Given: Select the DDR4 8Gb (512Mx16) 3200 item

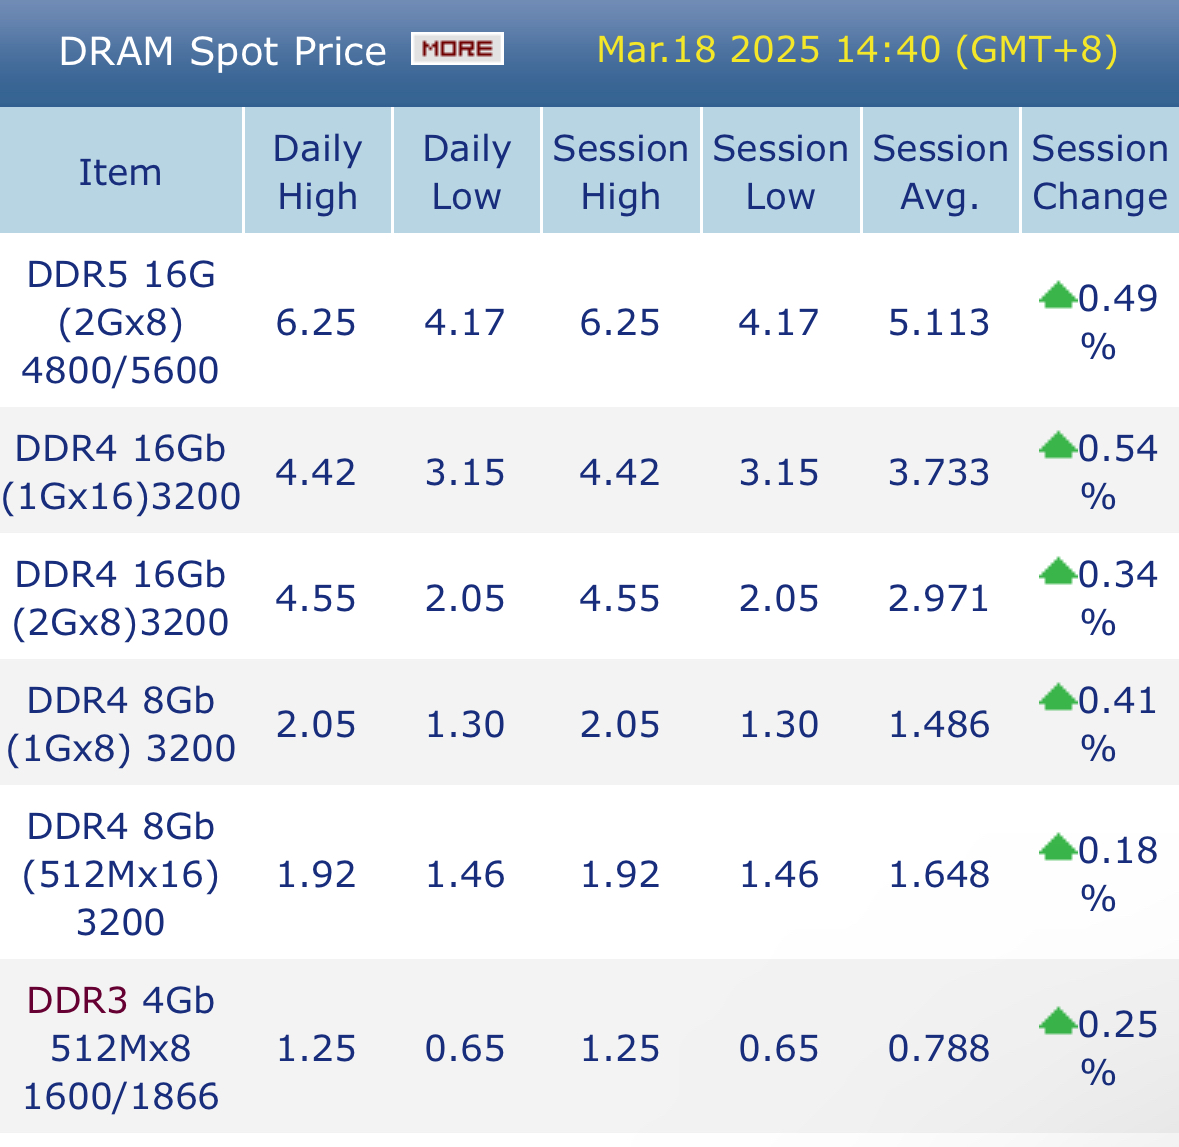Looking at the screenshot, I should 120,874.
